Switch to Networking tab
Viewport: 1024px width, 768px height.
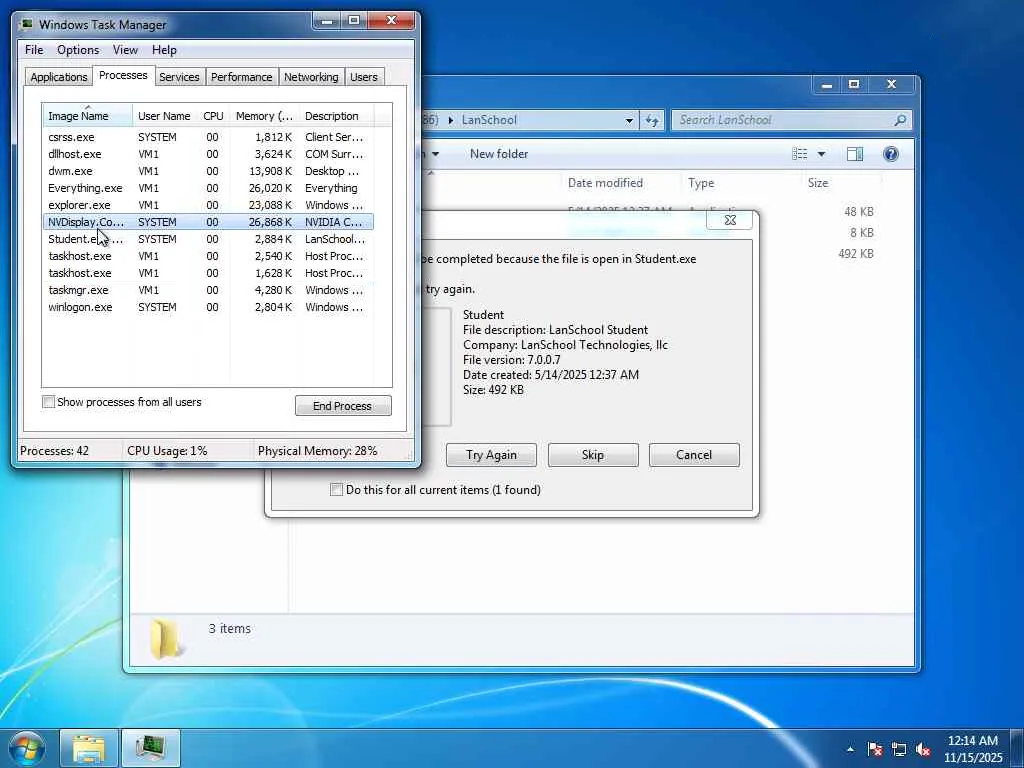tap(311, 77)
